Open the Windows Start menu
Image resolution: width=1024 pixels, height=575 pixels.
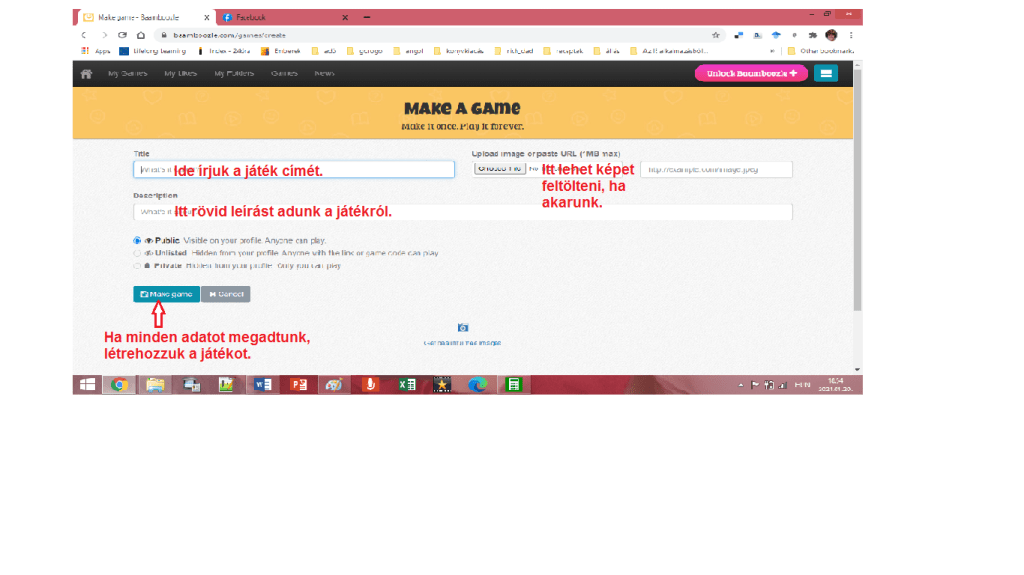pos(87,385)
